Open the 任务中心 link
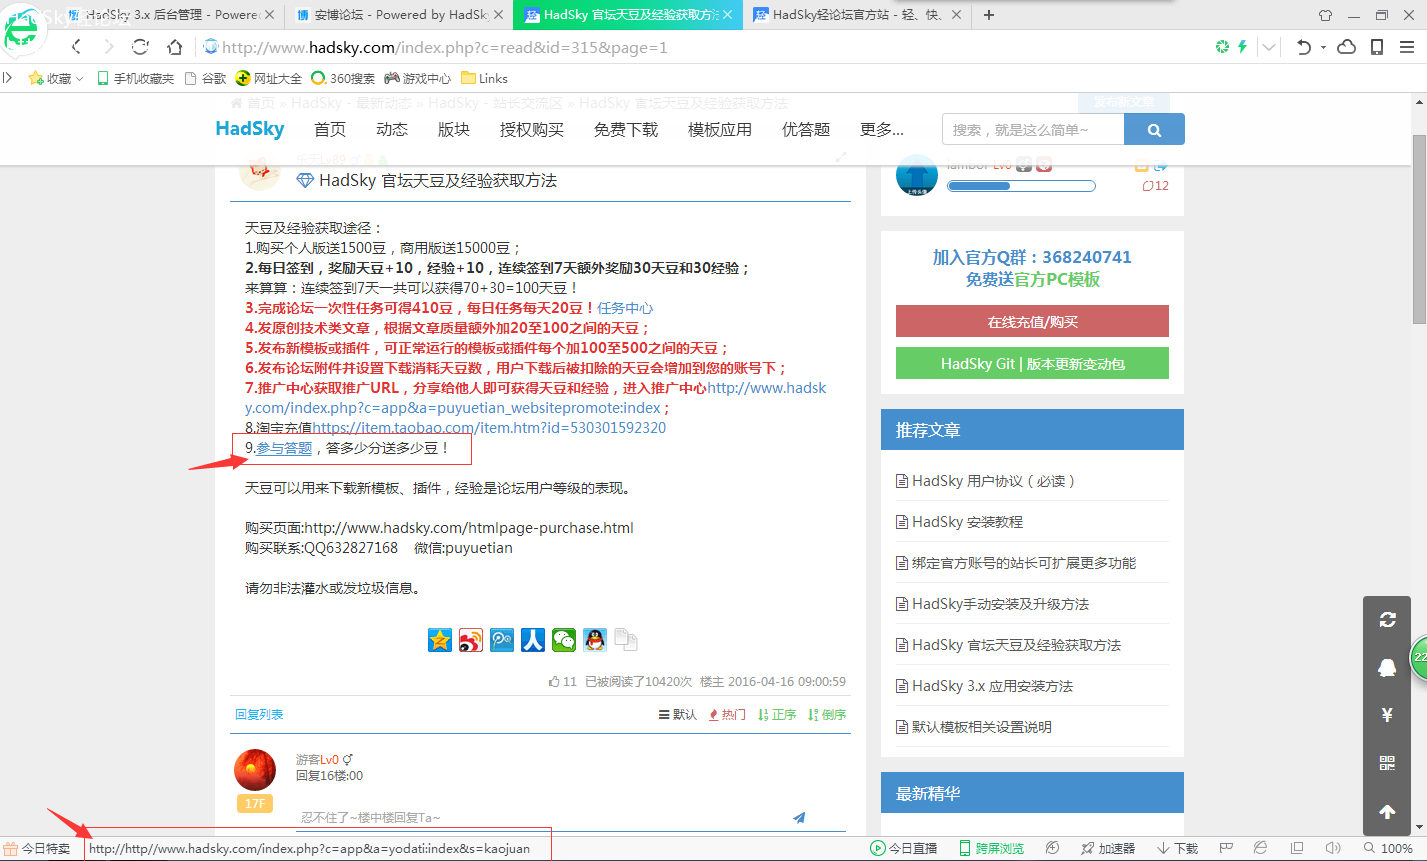The image size is (1427, 861). coord(626,308)
